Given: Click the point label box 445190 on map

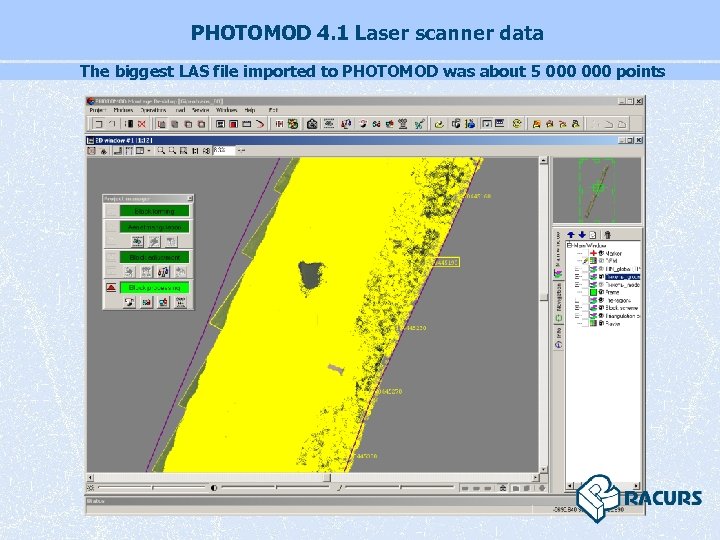Looking at the screenshot, I should pyautogui.click(x=445, y=262).
